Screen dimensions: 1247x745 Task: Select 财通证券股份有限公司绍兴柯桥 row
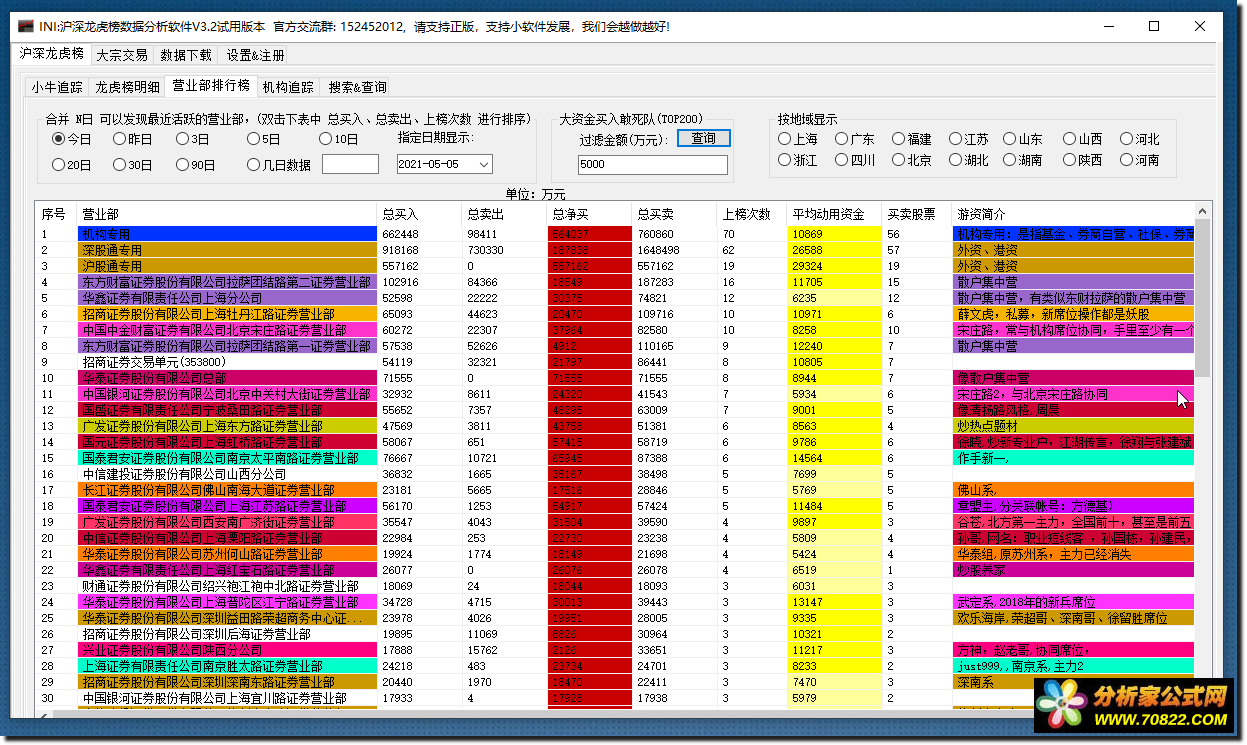(616, 586)
